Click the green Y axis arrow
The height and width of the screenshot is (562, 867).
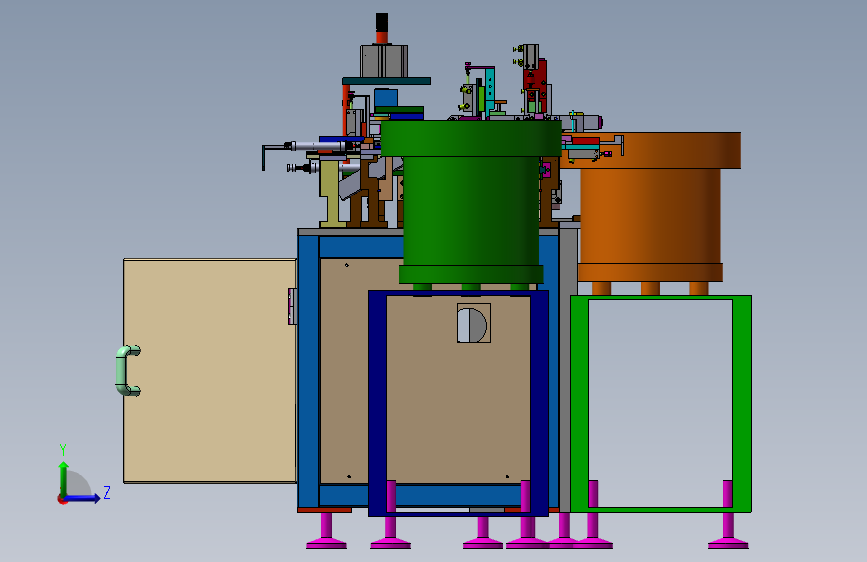(64, 478)
